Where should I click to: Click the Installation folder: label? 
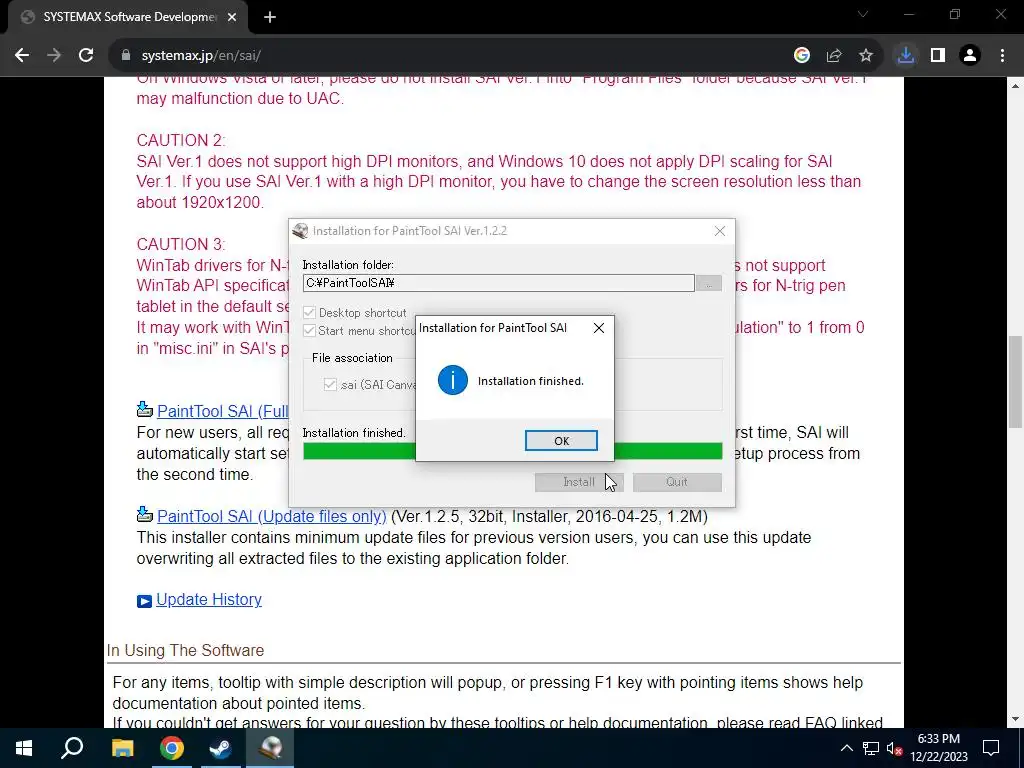click(347, 264)
